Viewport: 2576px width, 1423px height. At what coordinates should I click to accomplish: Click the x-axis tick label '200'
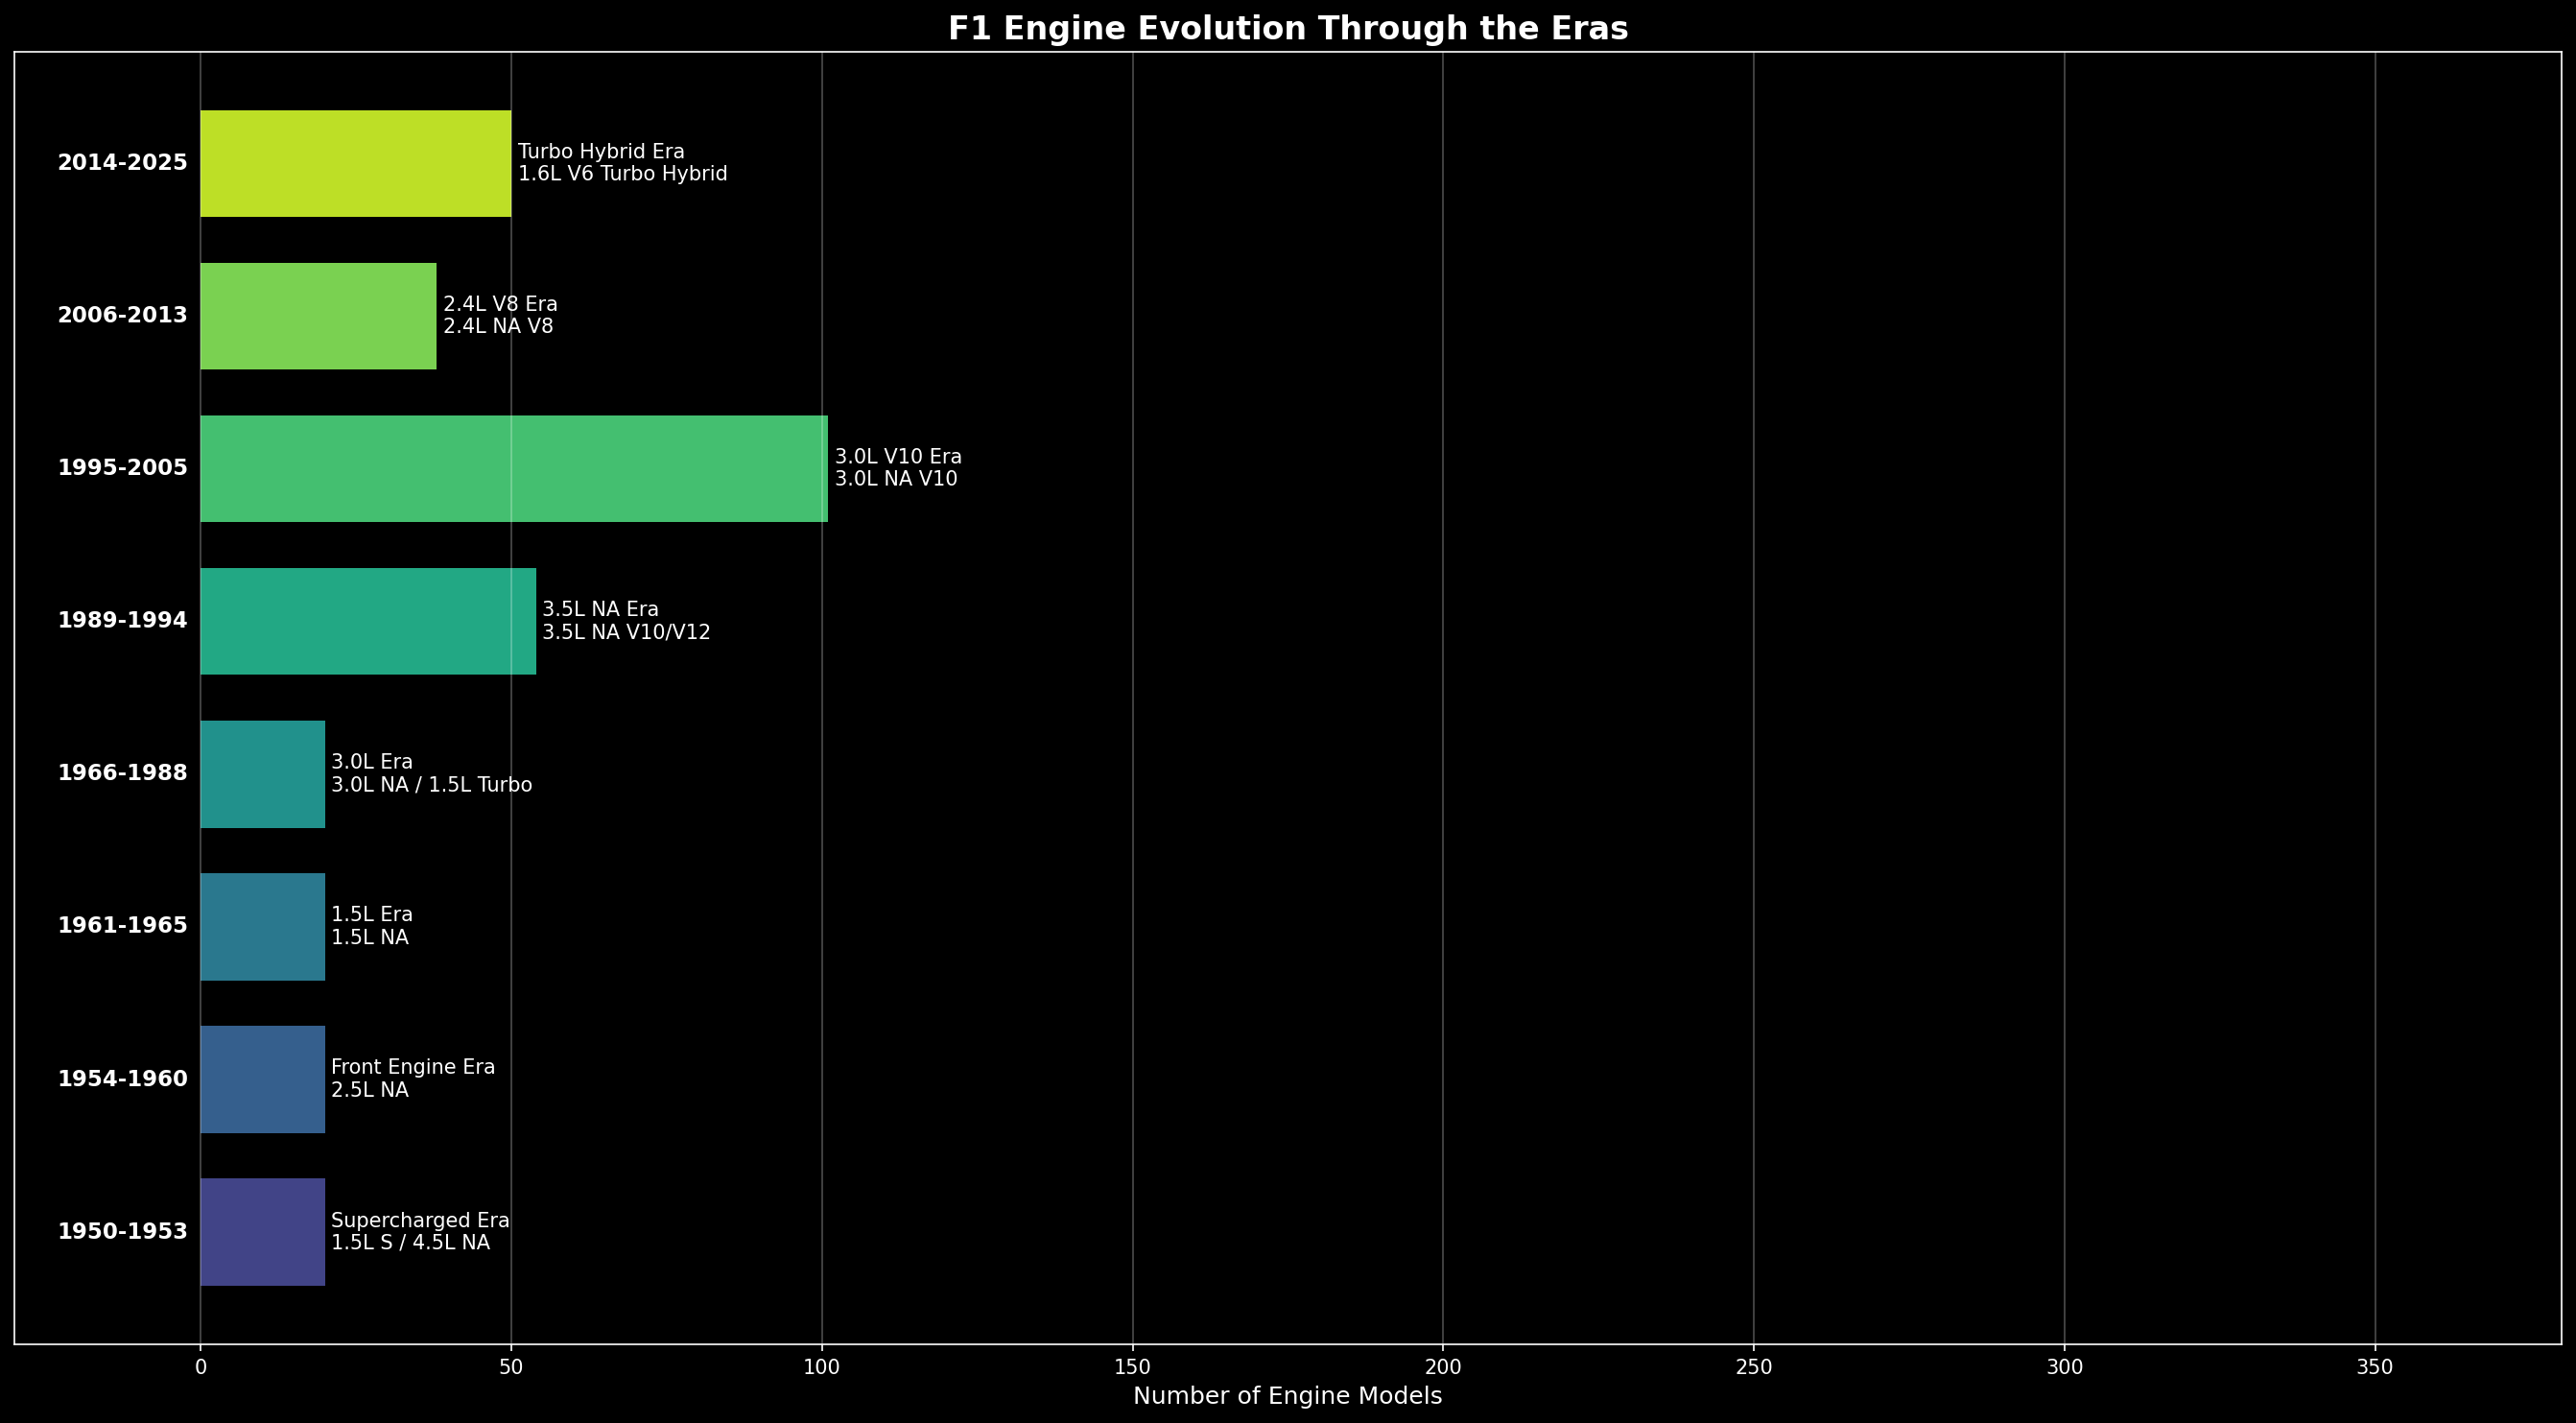pyautogui.click(x=1443, y=1367)
